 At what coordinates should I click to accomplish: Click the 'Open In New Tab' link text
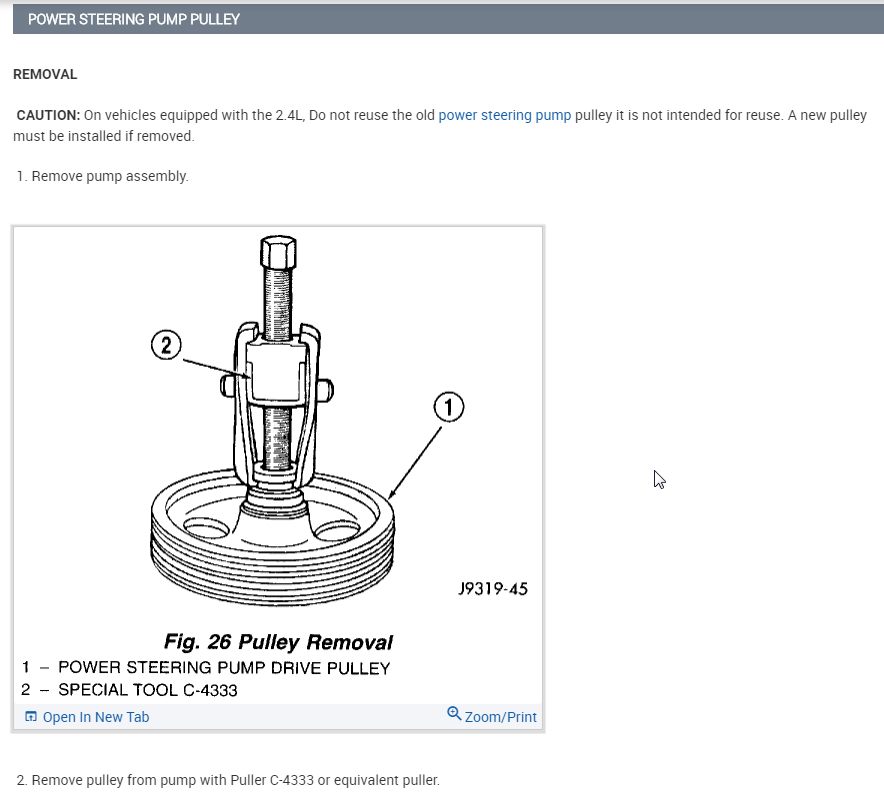[96, 717]
